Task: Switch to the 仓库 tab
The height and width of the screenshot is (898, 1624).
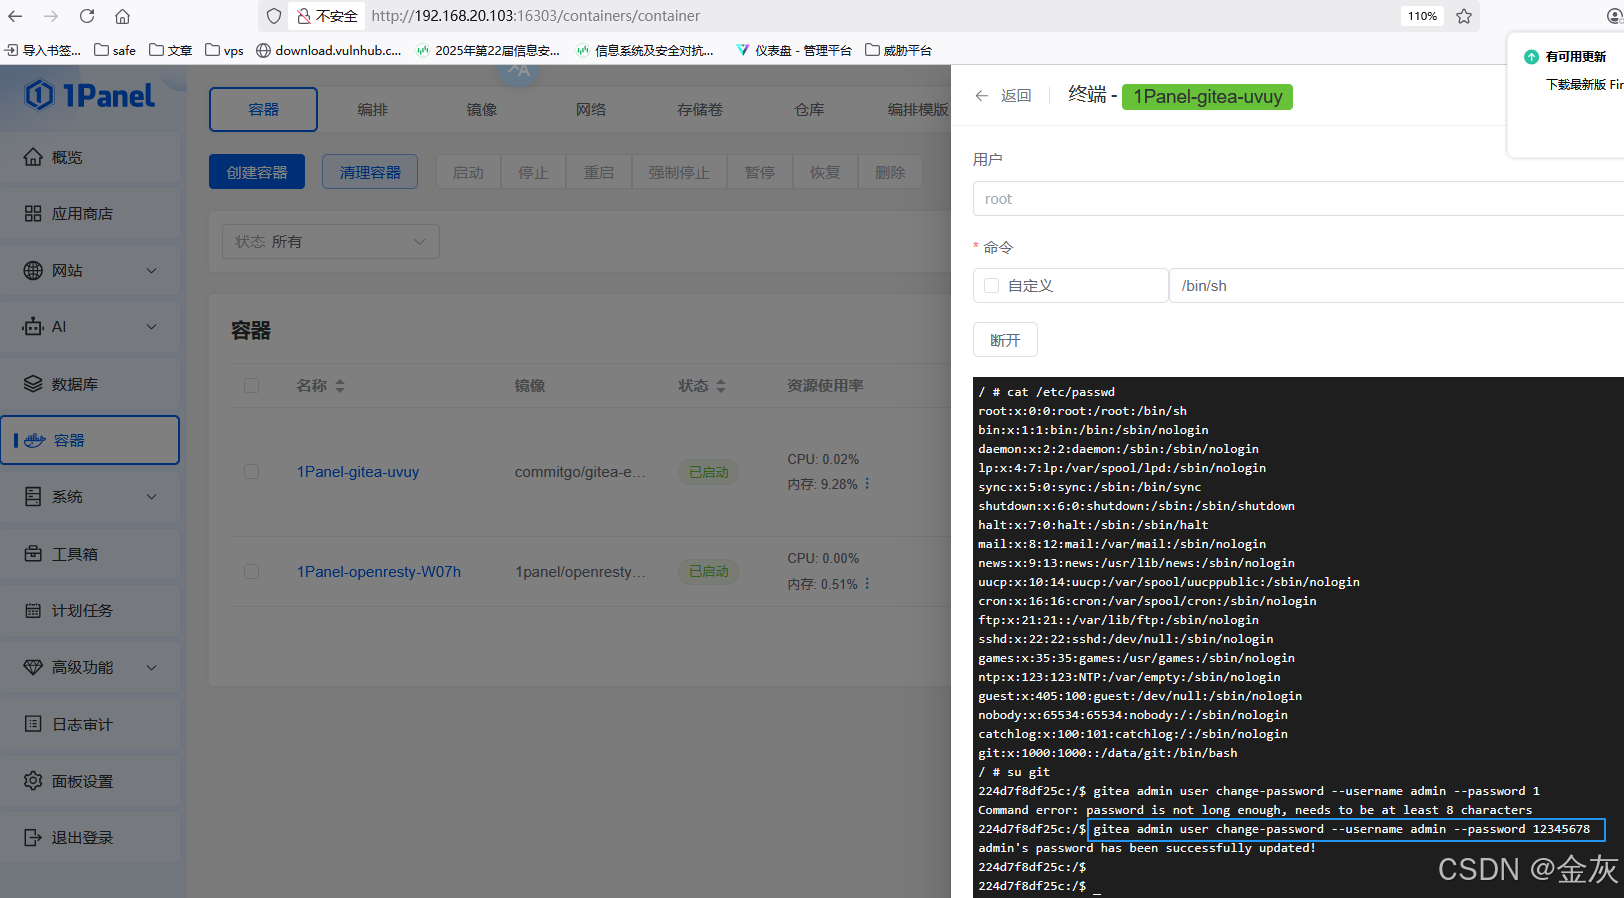Action: (809, 109)
